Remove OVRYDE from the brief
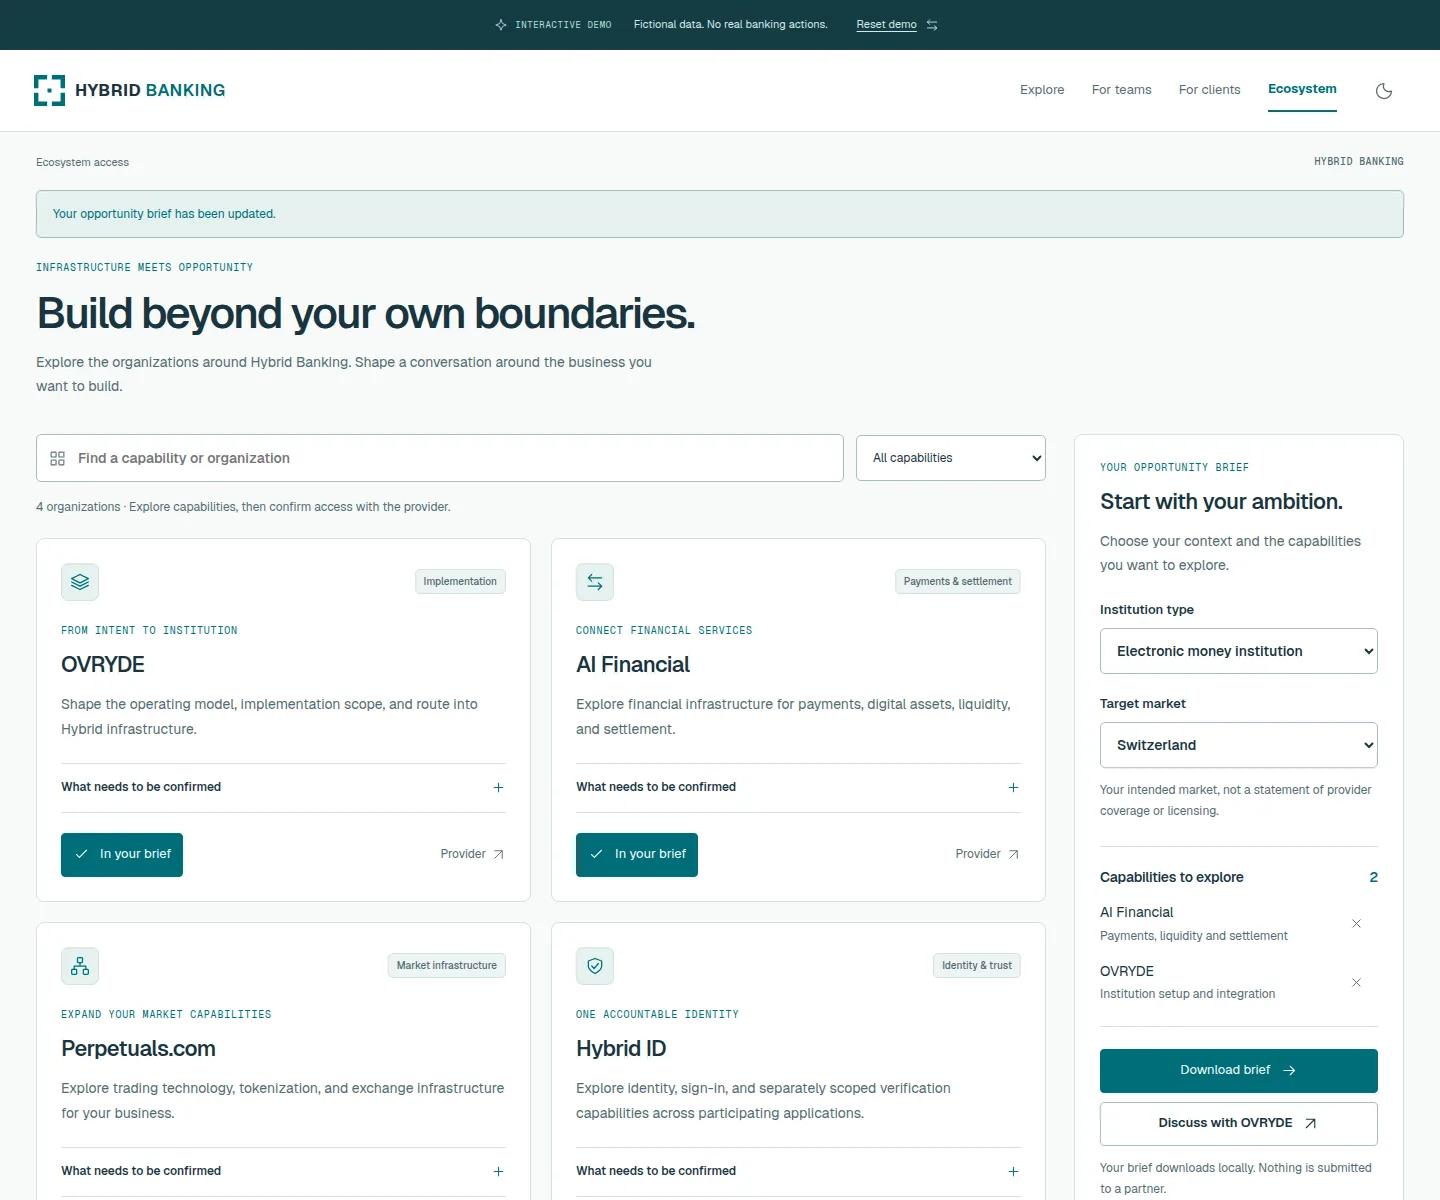This screenshot has height=1200, width=1440. pyautogui.click(x=1356, y=982)
